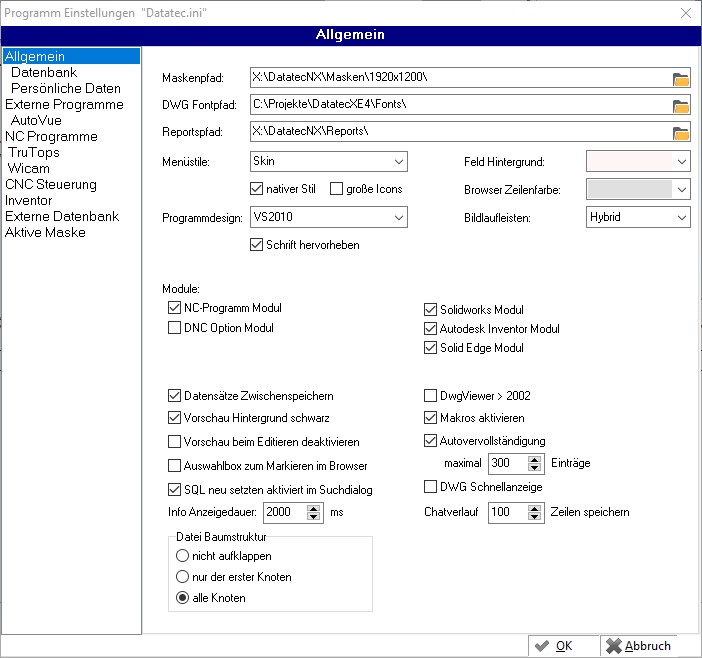Open folder browser for Reportspfad
The width and height of the screenshot is (702, 658).
coord(681,133)
